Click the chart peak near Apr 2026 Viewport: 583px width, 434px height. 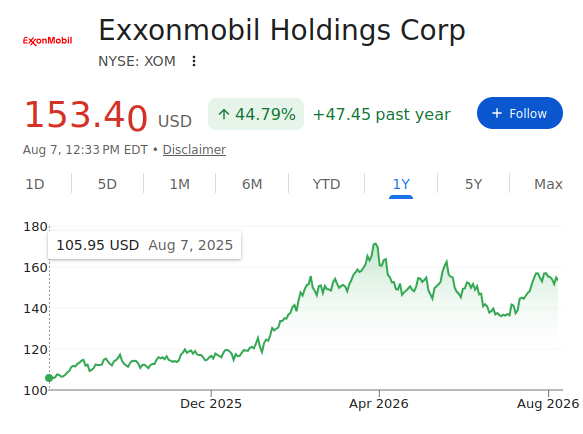pyautogui.click(x=375, y=244)
